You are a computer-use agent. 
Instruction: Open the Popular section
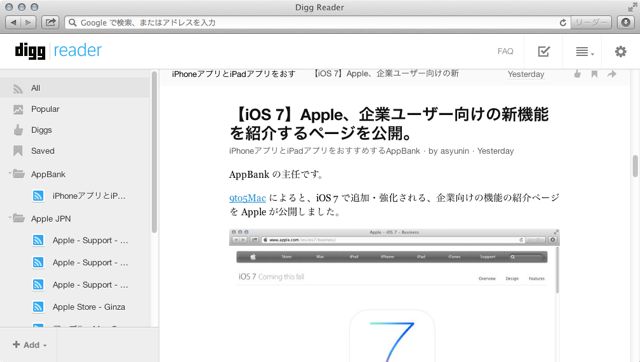(45, 109)
